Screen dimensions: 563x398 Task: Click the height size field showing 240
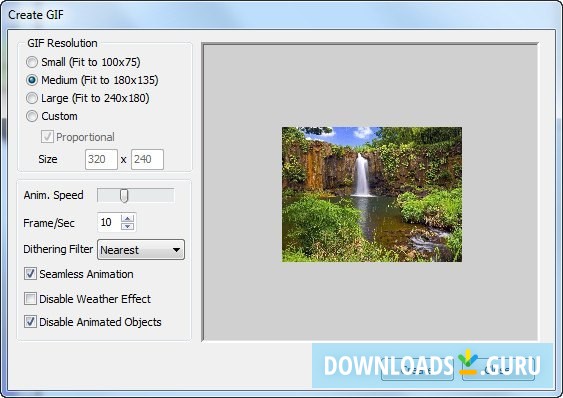click(x=147, y=159)
